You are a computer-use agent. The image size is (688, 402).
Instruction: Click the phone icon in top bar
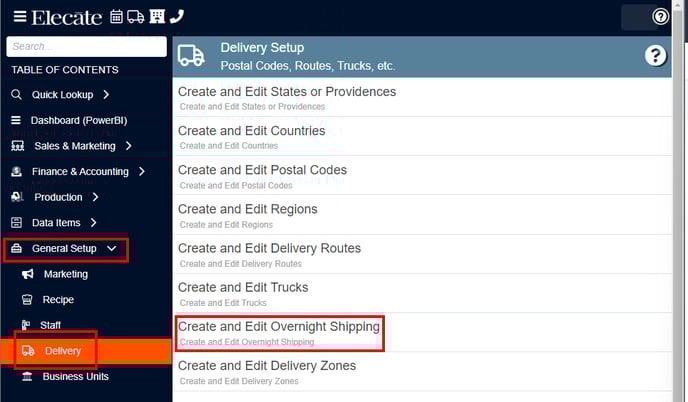(x=177, y=16)
